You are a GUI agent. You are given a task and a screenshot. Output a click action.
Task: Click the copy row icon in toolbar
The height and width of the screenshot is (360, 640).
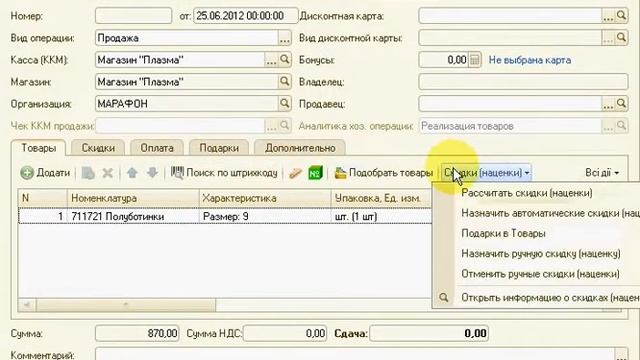(x=88, y=173)
